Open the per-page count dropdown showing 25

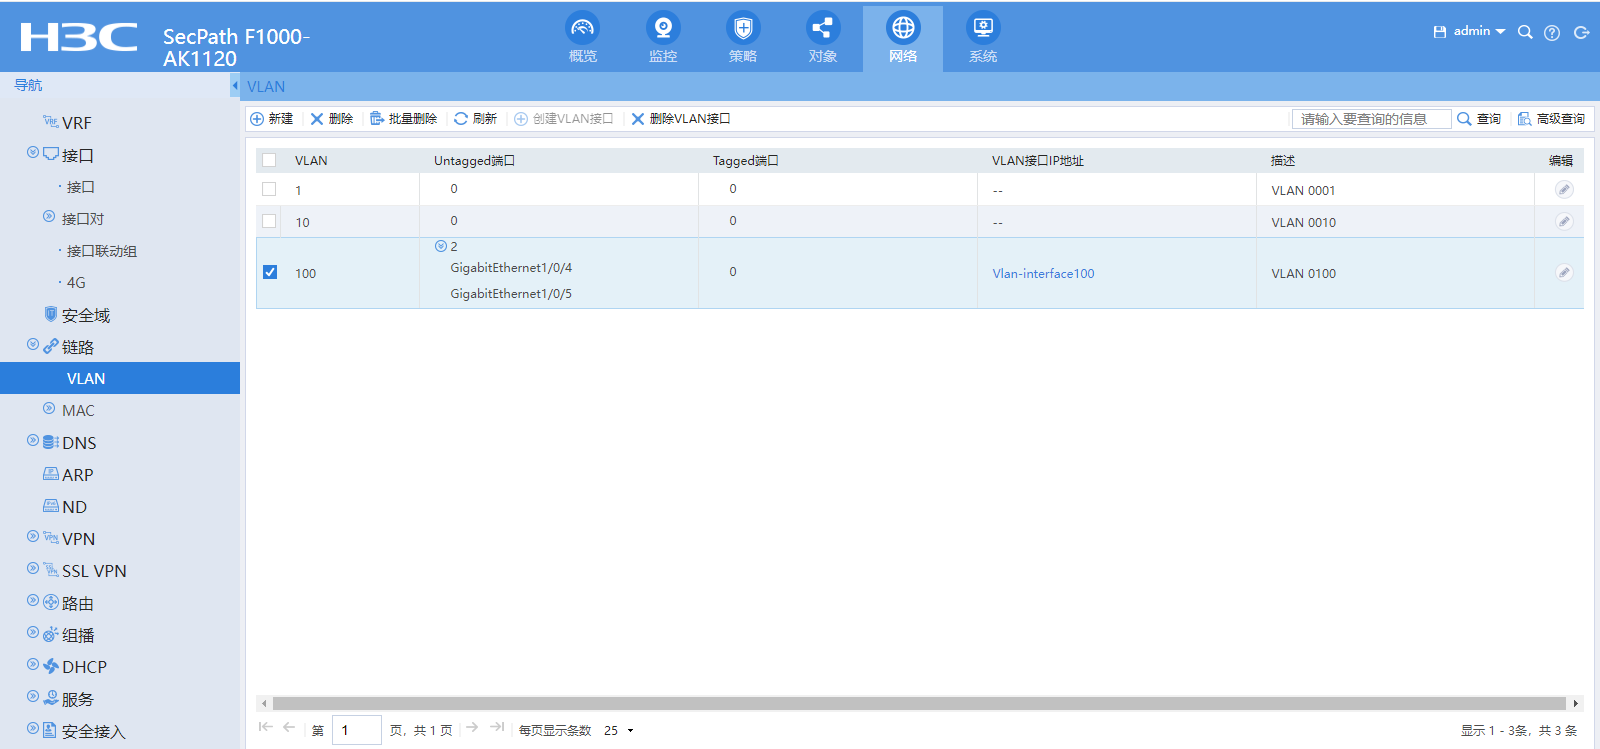pos(619,731)
